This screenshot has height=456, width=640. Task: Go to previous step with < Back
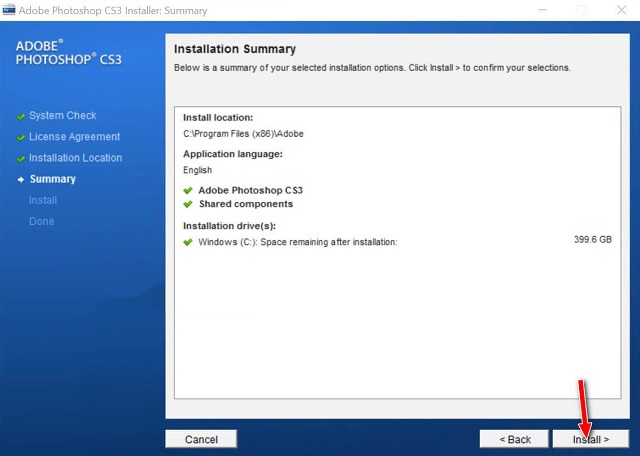[514, 439]
